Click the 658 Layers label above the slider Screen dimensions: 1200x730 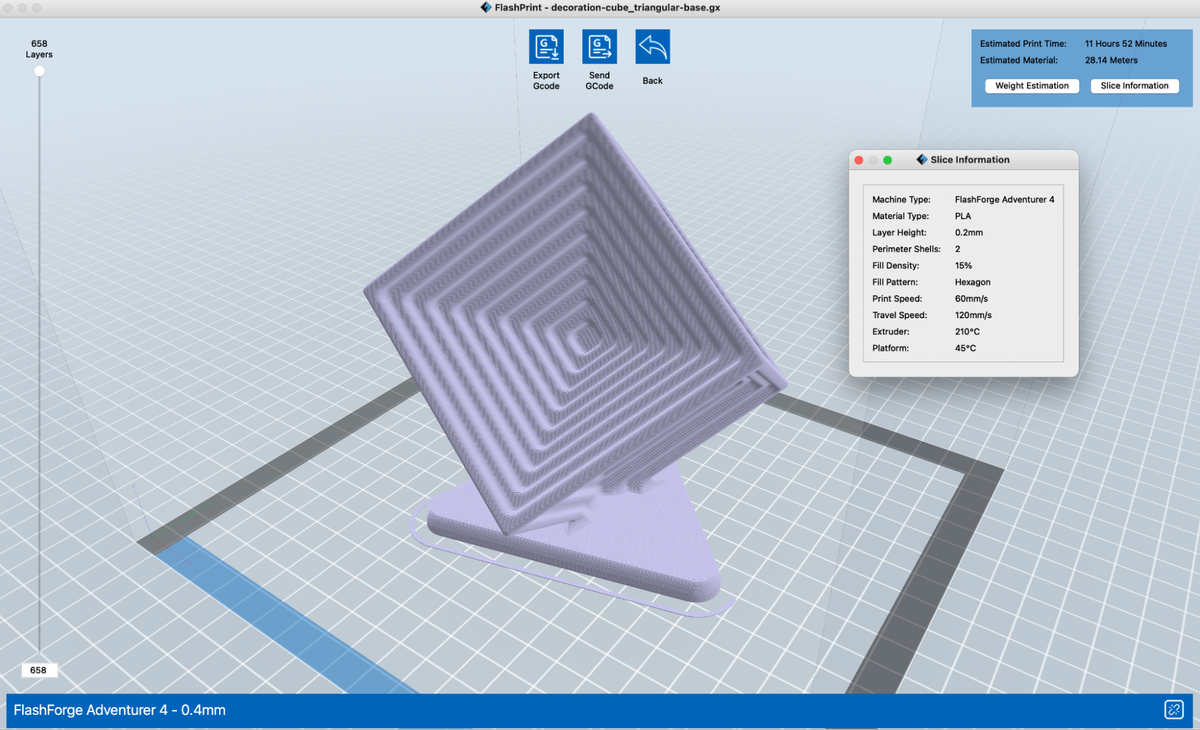tap(38, 48)
